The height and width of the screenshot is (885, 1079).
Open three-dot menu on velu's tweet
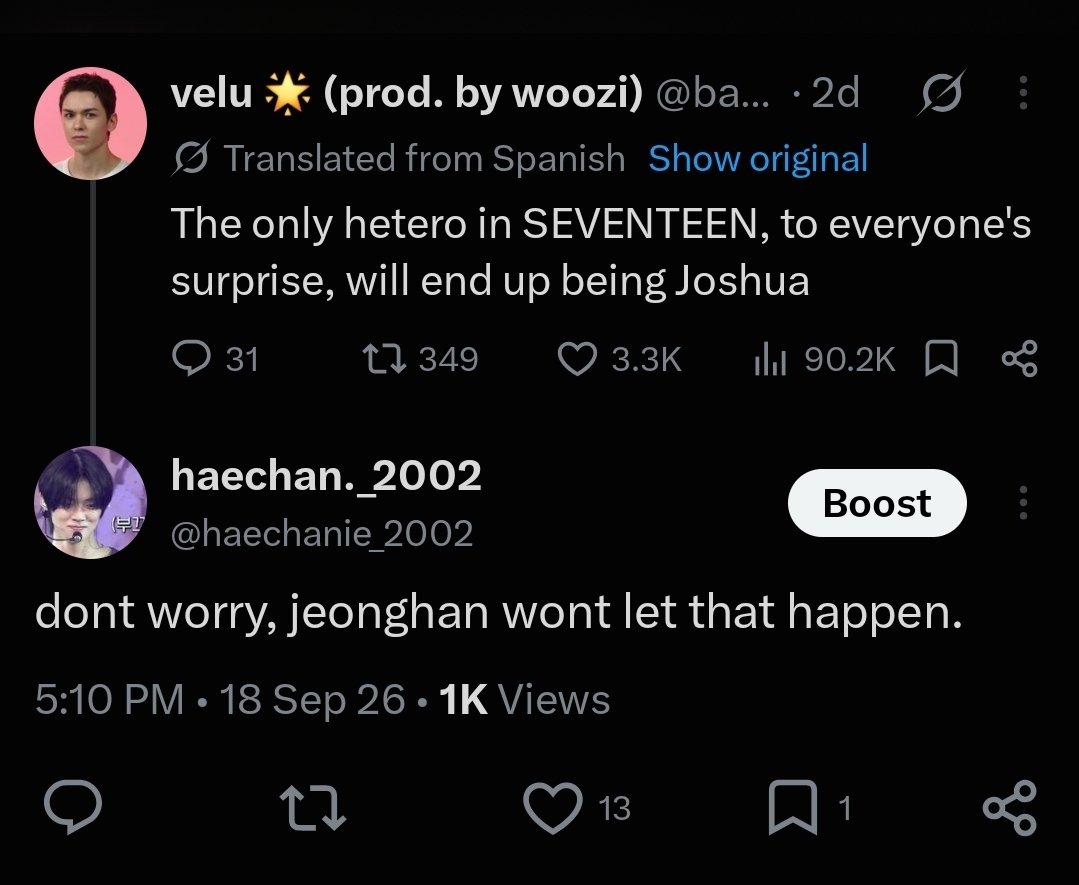(1023, 93)
